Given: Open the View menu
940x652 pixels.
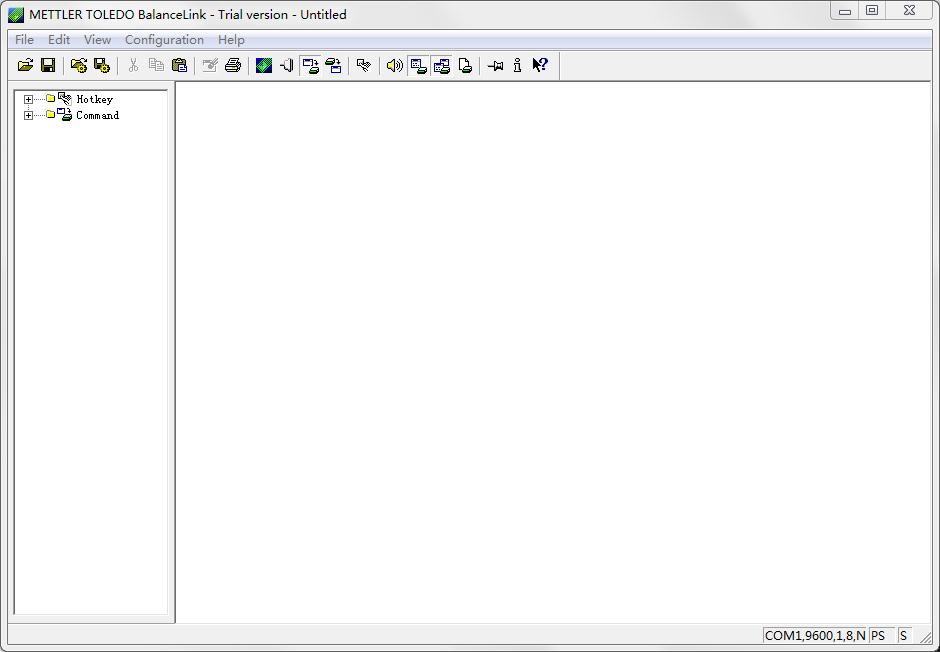Looking at the screenshot, I should (x=97, y=40).
